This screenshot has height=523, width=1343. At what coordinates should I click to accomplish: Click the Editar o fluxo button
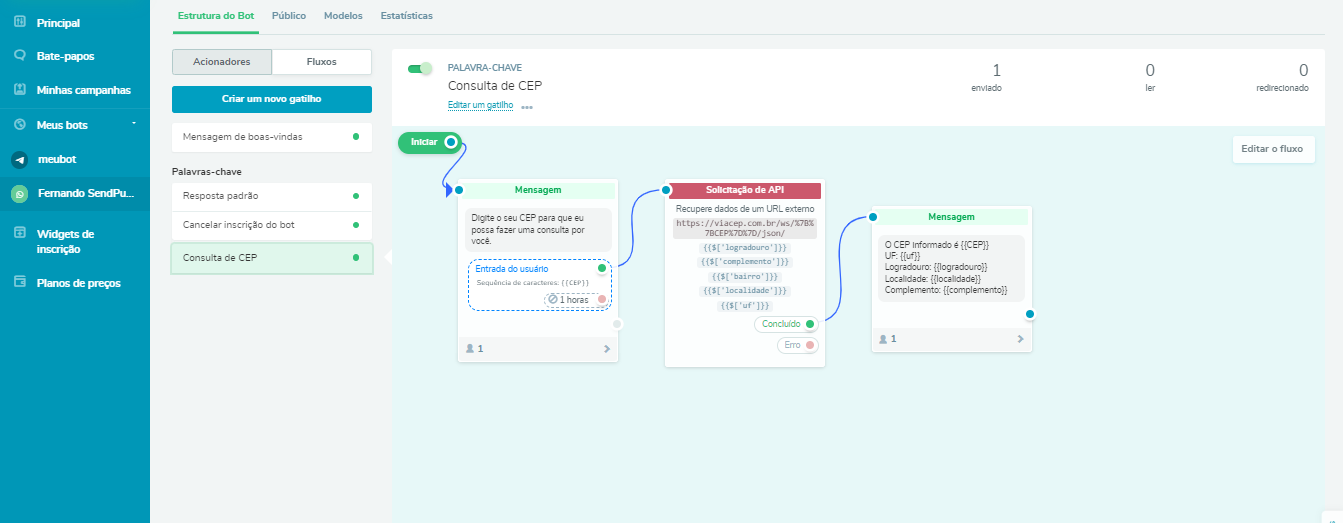[1273, 149]
